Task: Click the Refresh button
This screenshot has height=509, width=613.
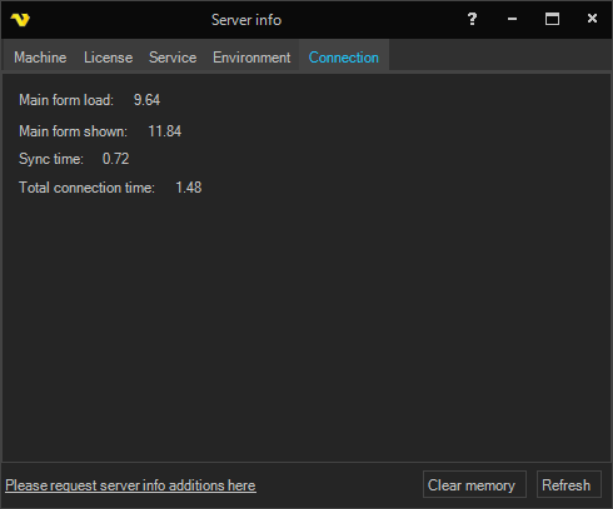Action: [x=566, y=485]
